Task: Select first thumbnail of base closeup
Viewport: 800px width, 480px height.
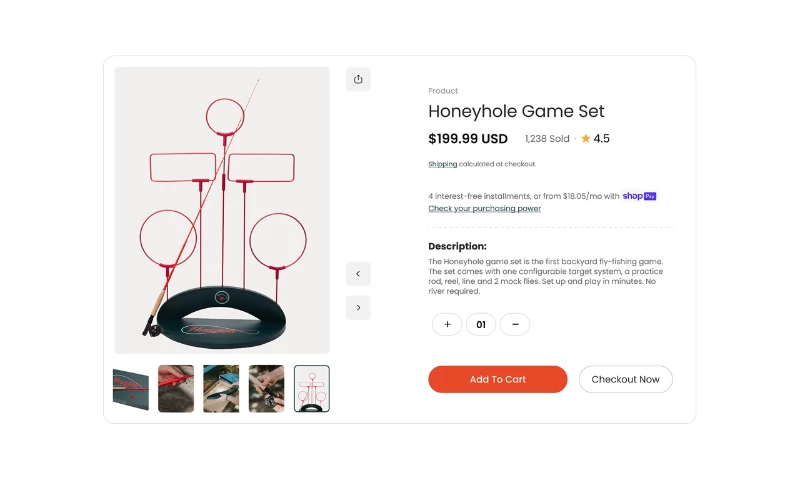Action: point(131,389)
